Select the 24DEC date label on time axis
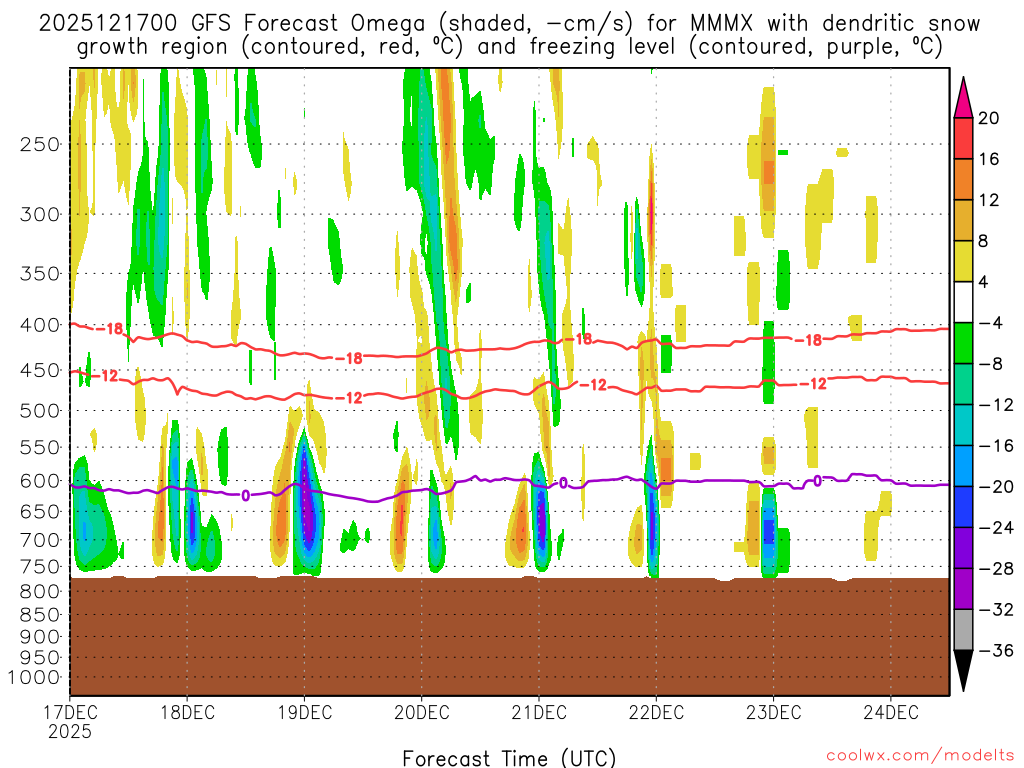1024x768 pixels. pyautogui.click(x=890, y=713)
